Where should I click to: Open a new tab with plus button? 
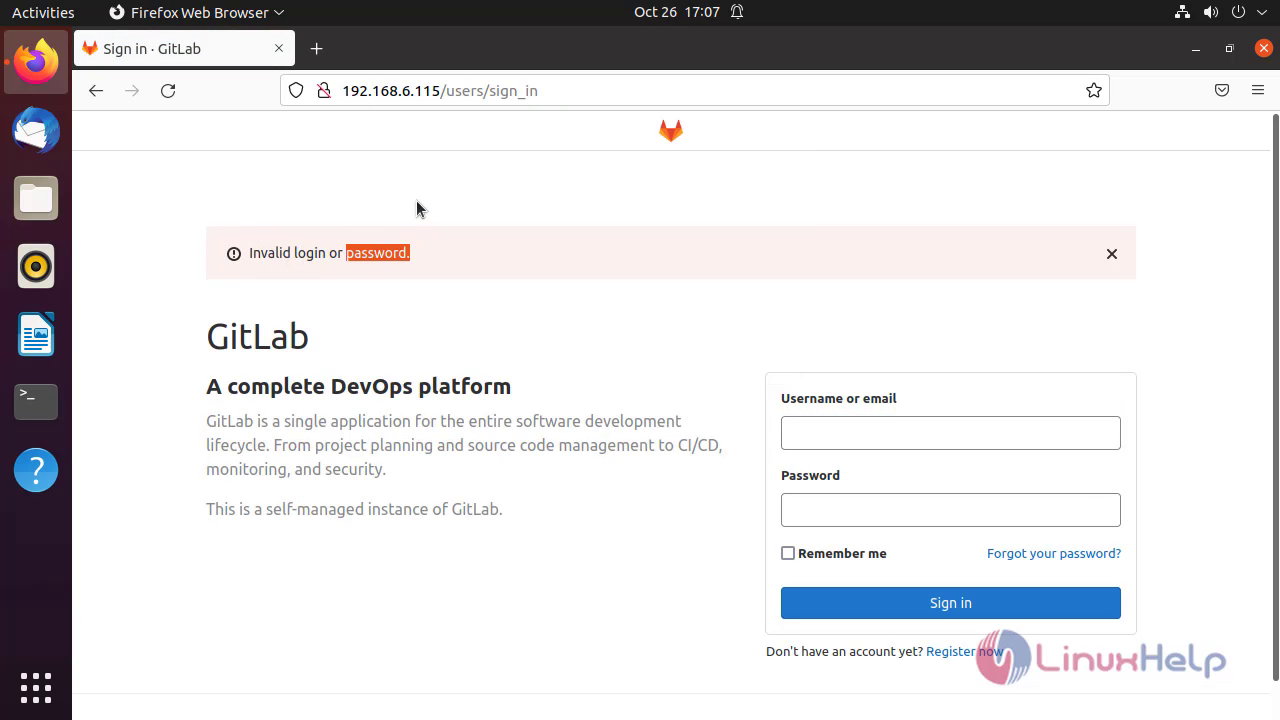pyautogui.click(x=316, y=48)
